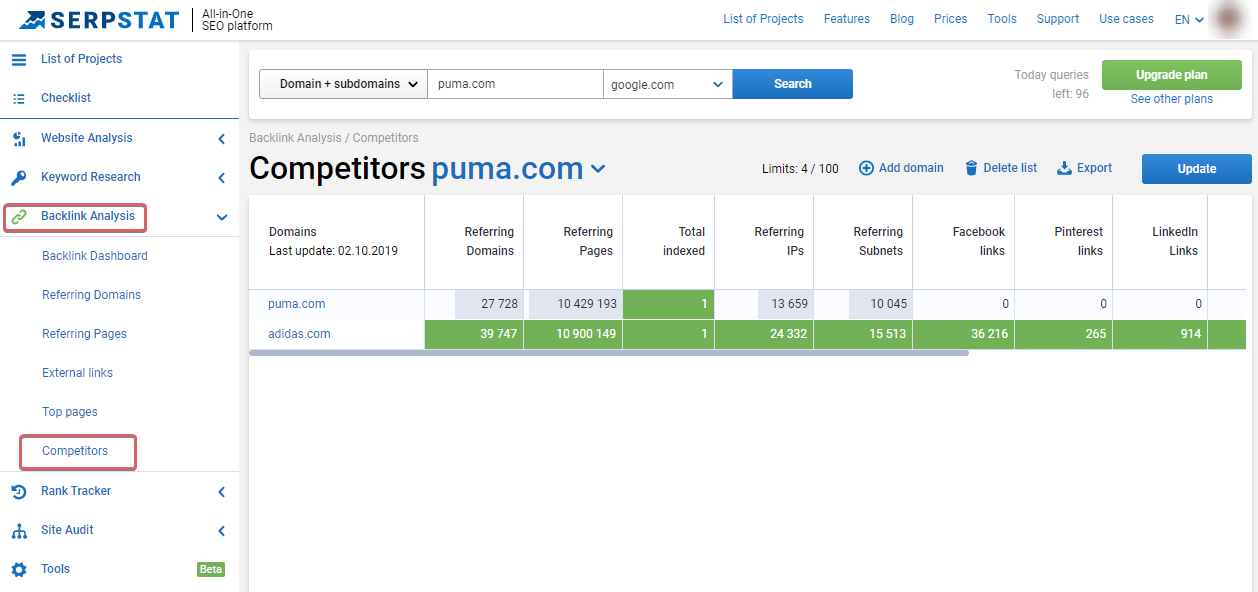Open Support in top navigation

coord(1058,19)
